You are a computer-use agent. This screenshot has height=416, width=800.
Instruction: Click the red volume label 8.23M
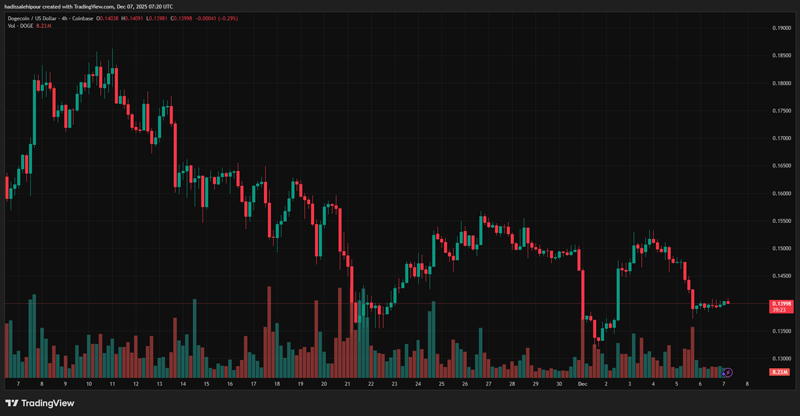pos(781,372)
